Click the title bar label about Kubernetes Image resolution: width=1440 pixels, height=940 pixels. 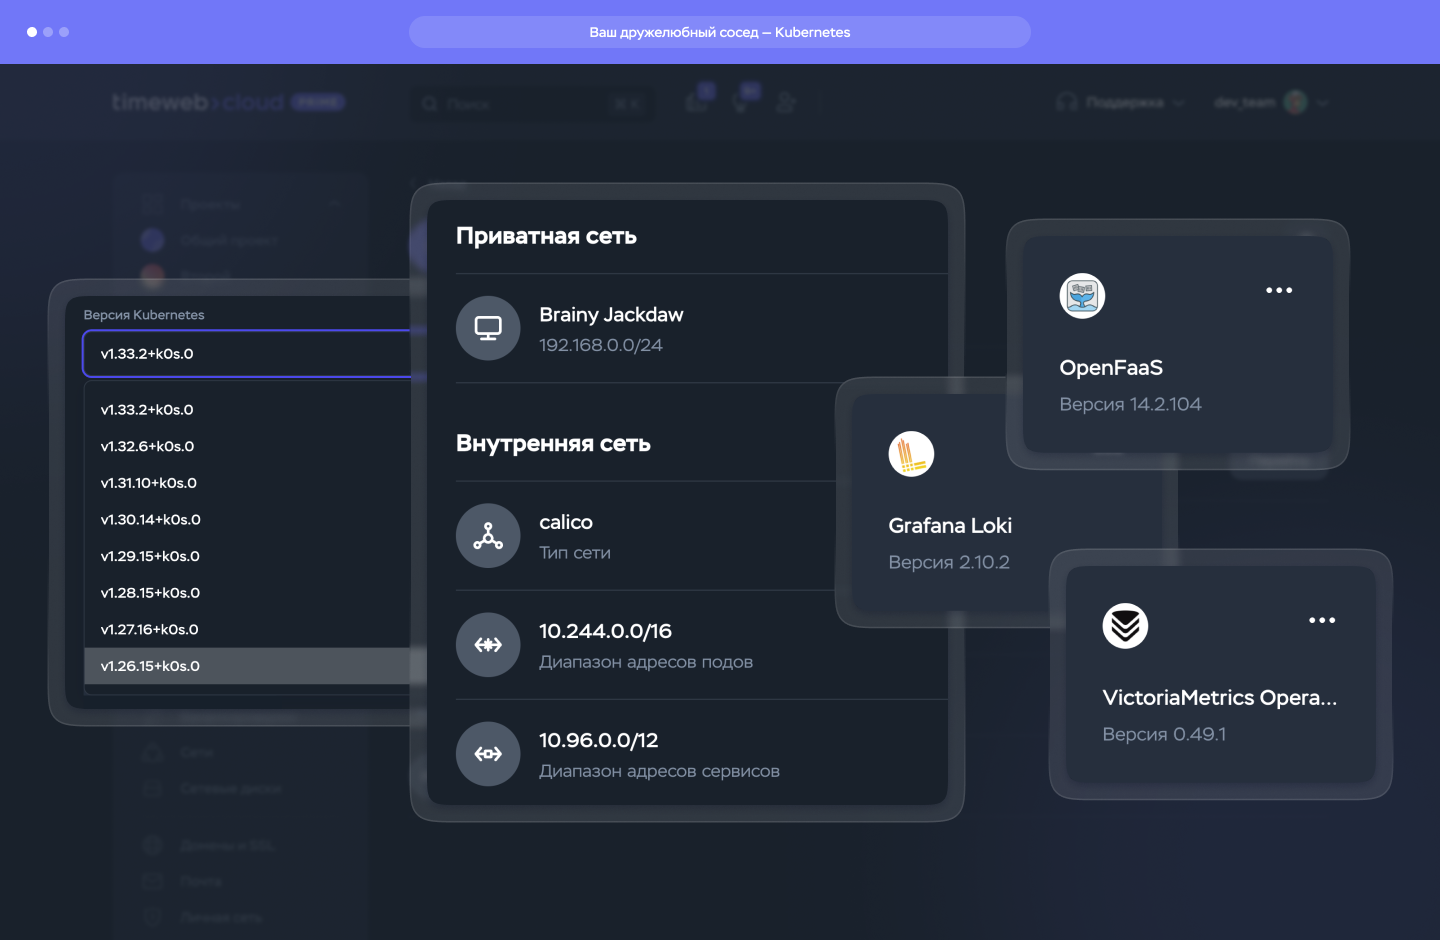pos(720,32)
